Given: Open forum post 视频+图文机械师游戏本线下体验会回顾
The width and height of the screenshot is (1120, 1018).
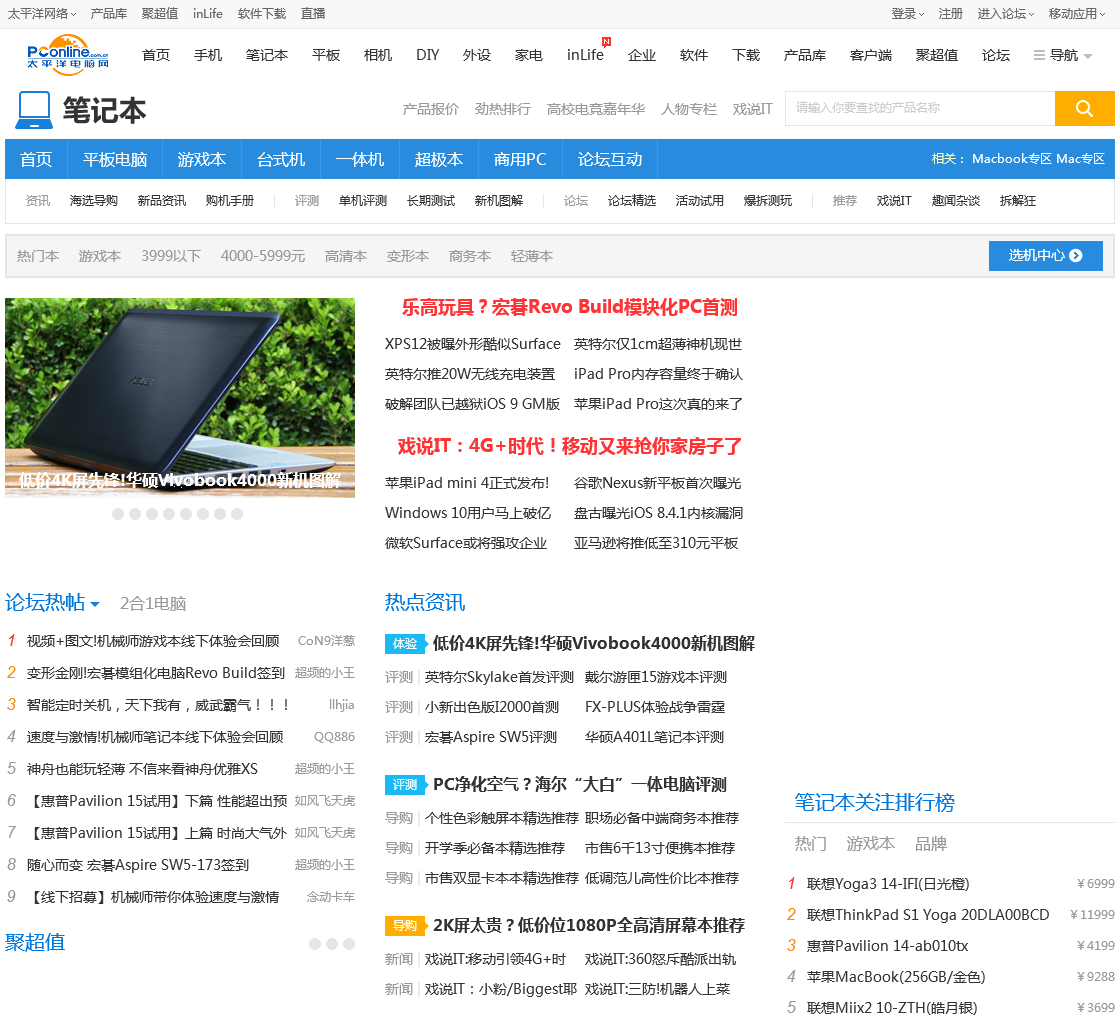Looking at the screenshot, I should [x=153, y=642].
